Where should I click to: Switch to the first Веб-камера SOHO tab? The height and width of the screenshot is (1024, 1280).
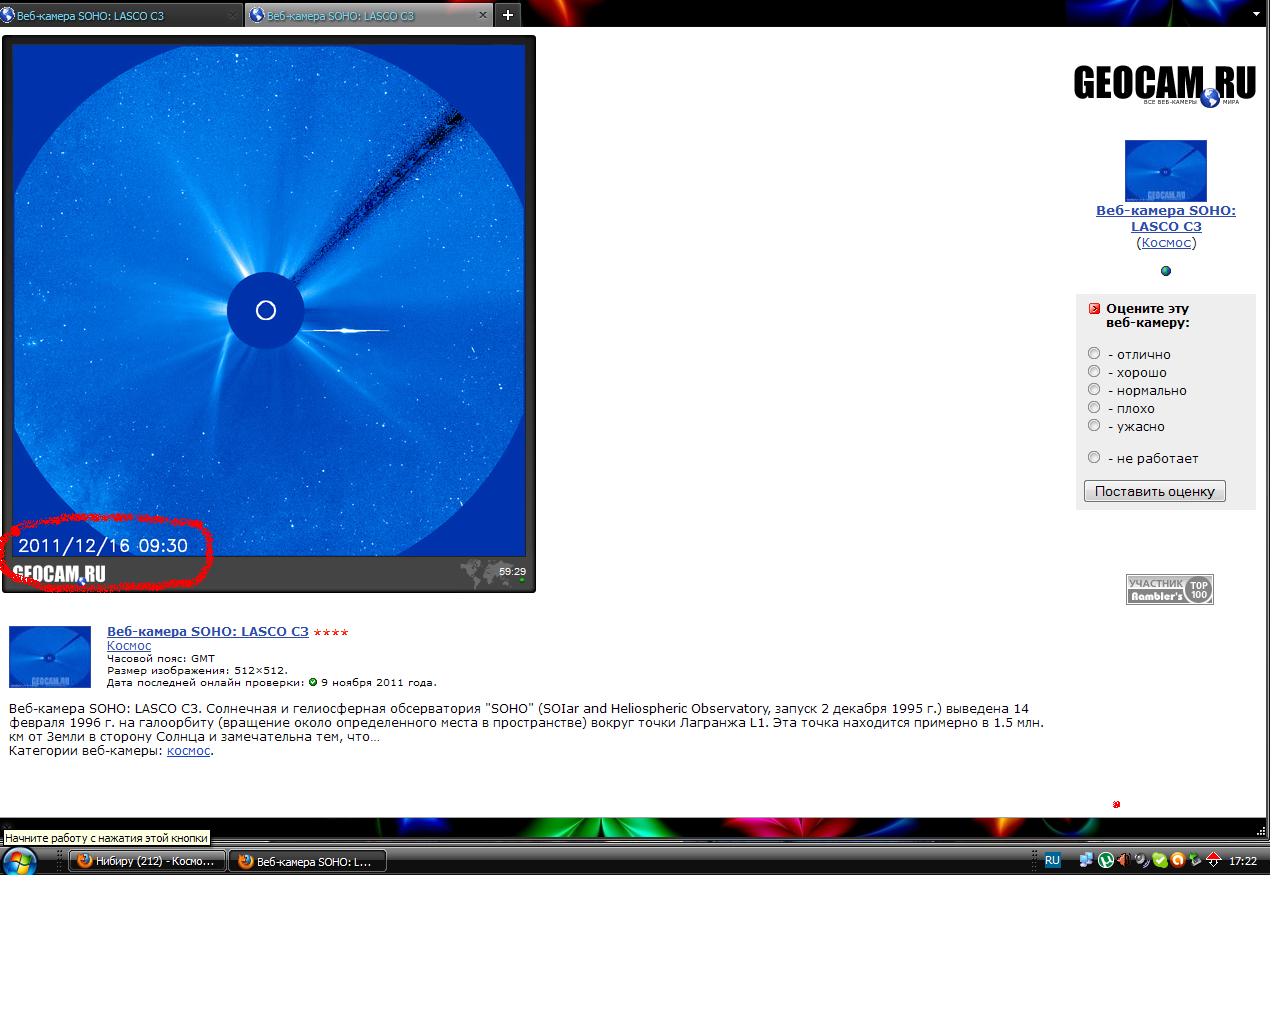(120, 15)
